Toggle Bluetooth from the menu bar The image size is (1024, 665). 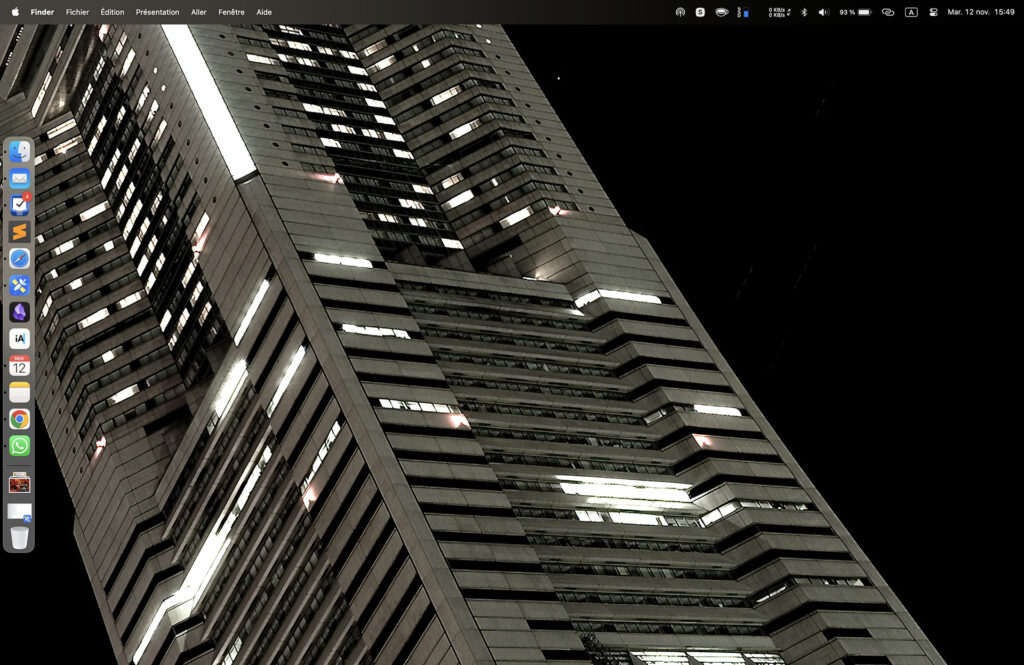point(804,12)
